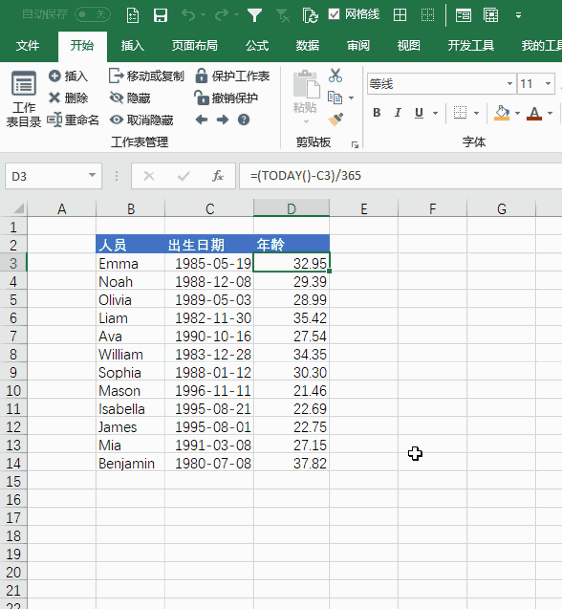Click the 隐藏 sheet button
This screenshot has width=562, height=609.
click(x=130, y=98)
